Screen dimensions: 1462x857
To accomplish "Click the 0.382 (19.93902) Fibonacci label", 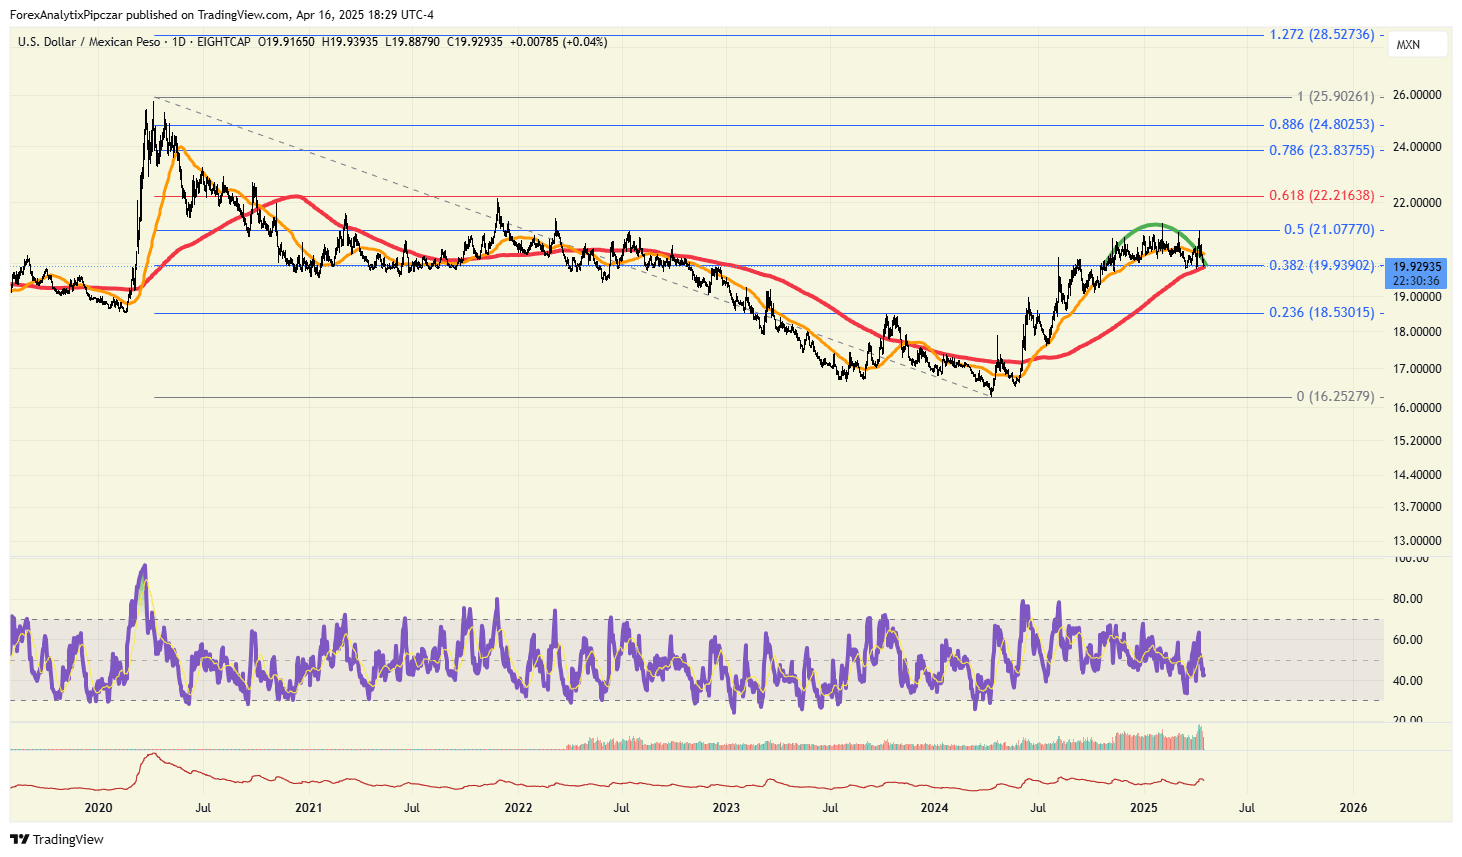I will click(x=1321, y=265).
